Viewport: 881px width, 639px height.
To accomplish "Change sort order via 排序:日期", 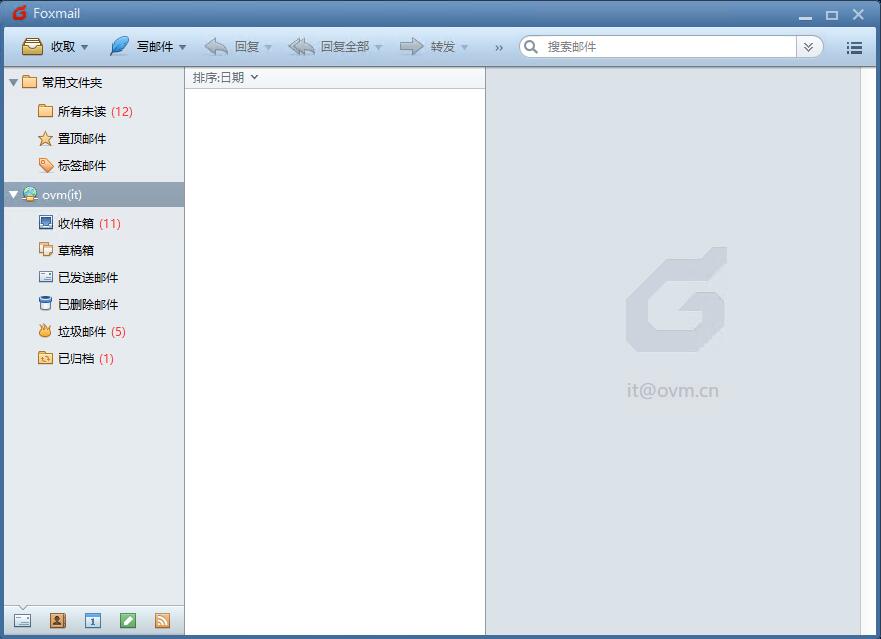I will tap(225, 78).
